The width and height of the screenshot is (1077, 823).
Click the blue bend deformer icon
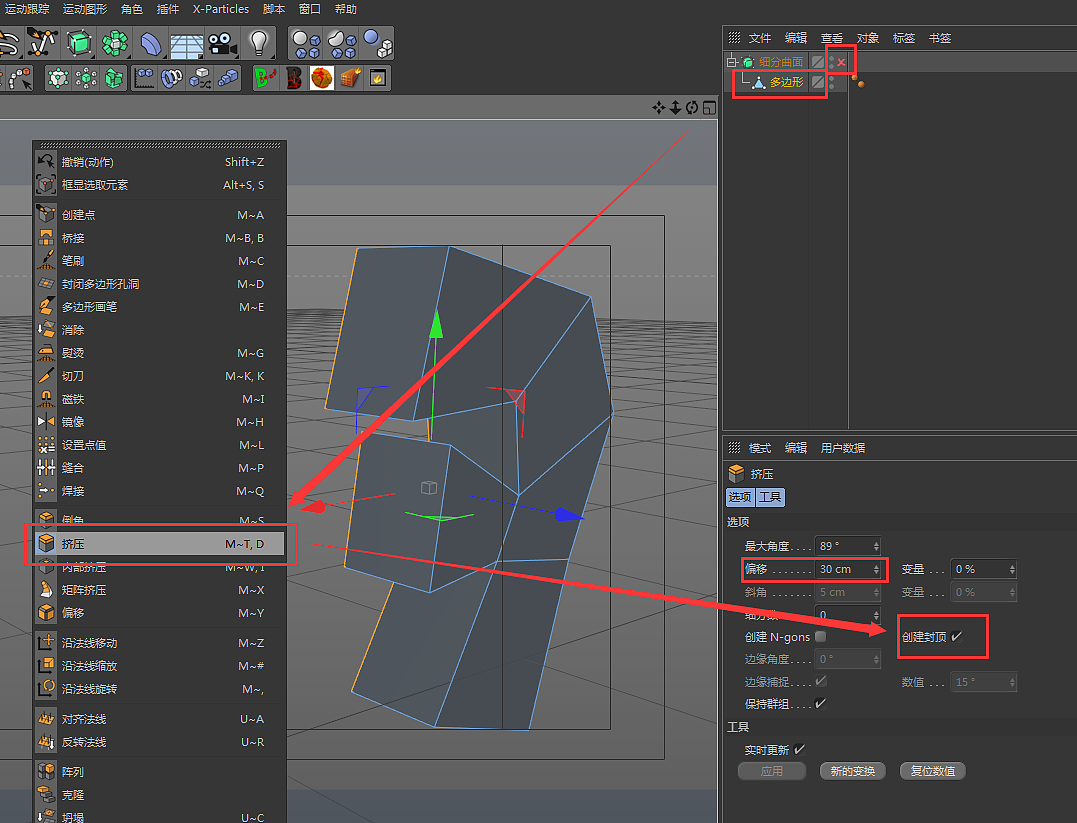point(150,43)
